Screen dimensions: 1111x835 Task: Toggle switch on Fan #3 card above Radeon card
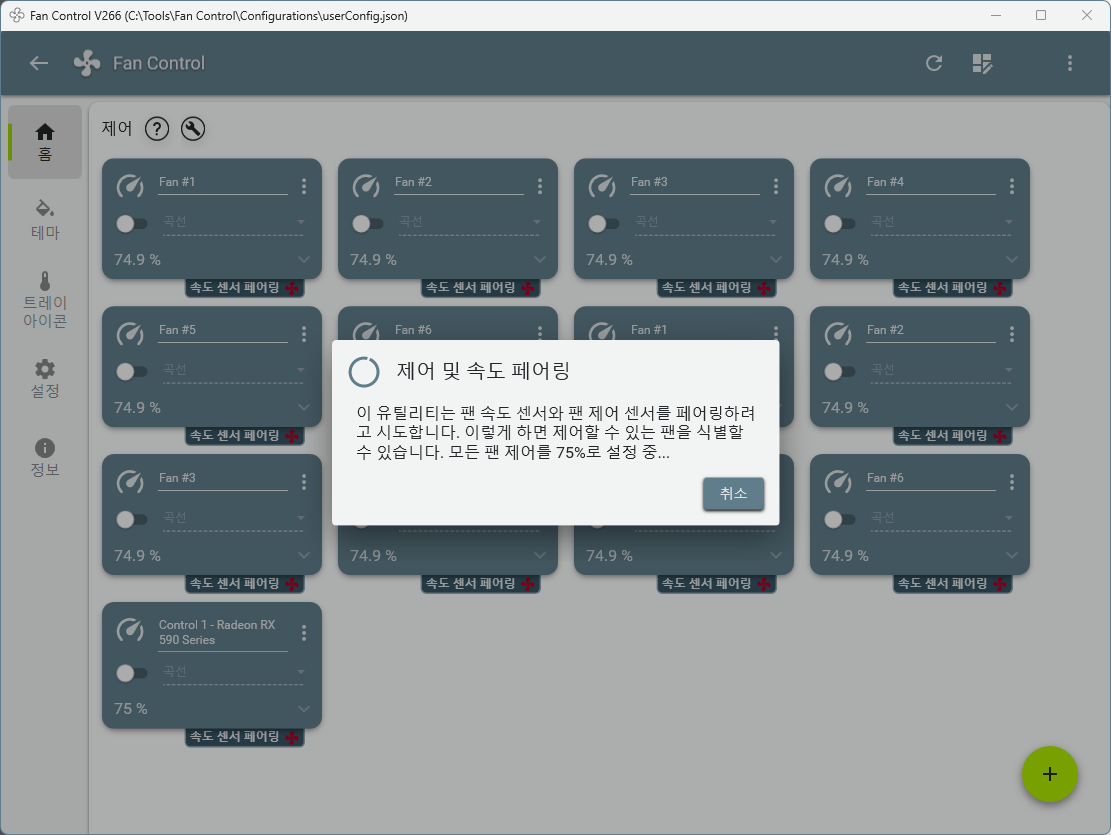(131, 520)
